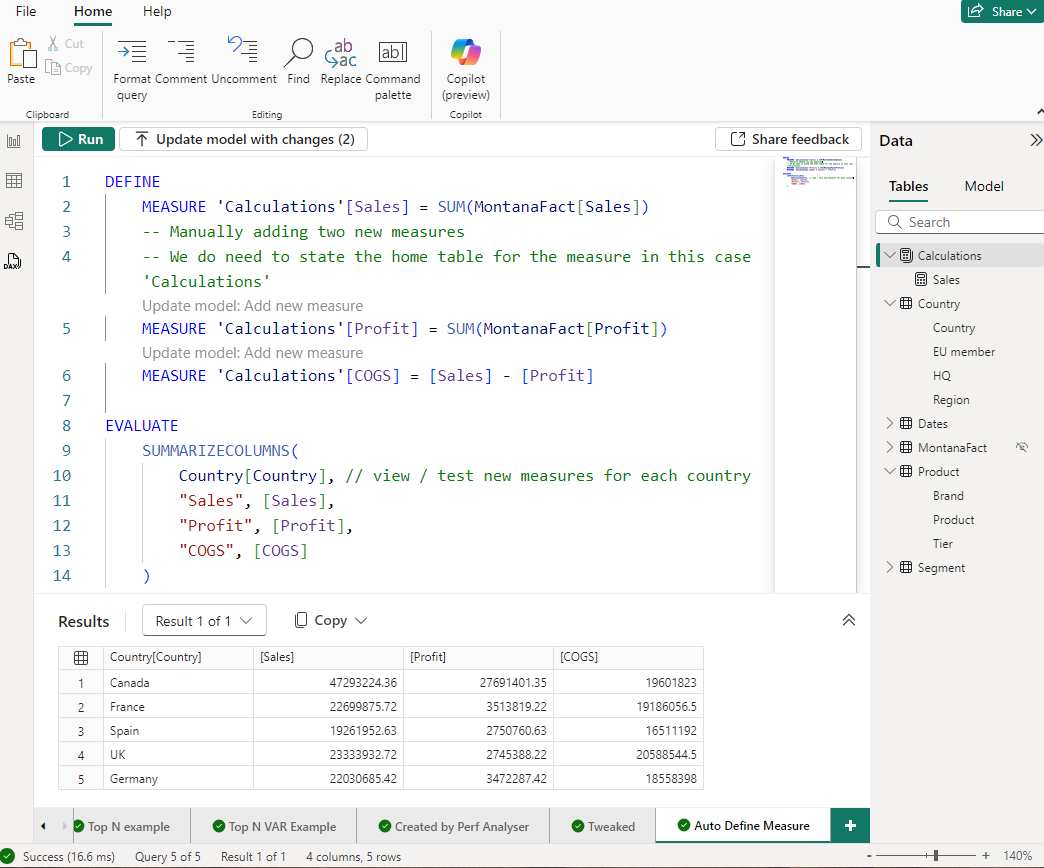
Task: Select the EU member column
Action: click(x=963, y=351)
